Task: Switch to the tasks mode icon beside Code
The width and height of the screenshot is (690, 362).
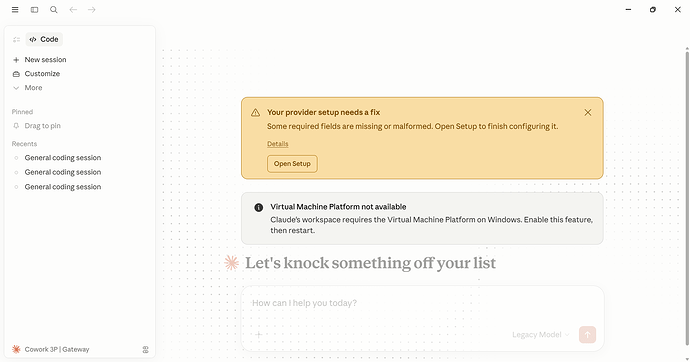Action: pos(17,40)
